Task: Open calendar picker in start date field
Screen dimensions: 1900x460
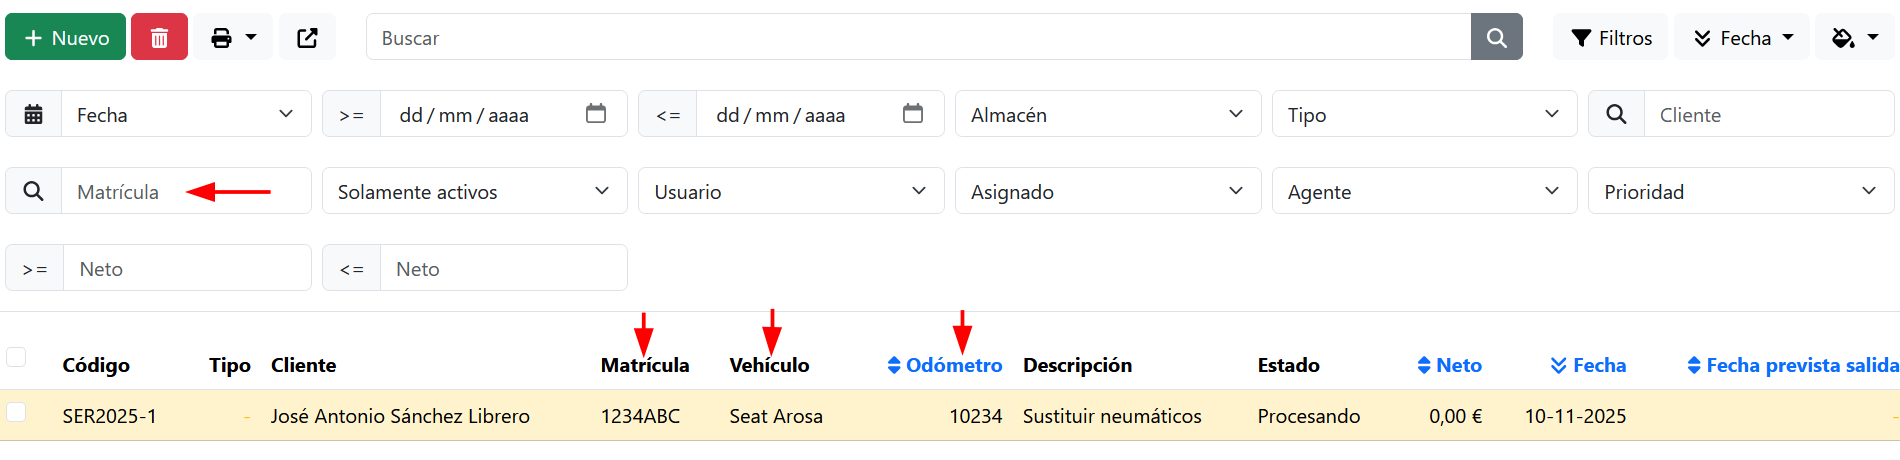Action: 596,114
